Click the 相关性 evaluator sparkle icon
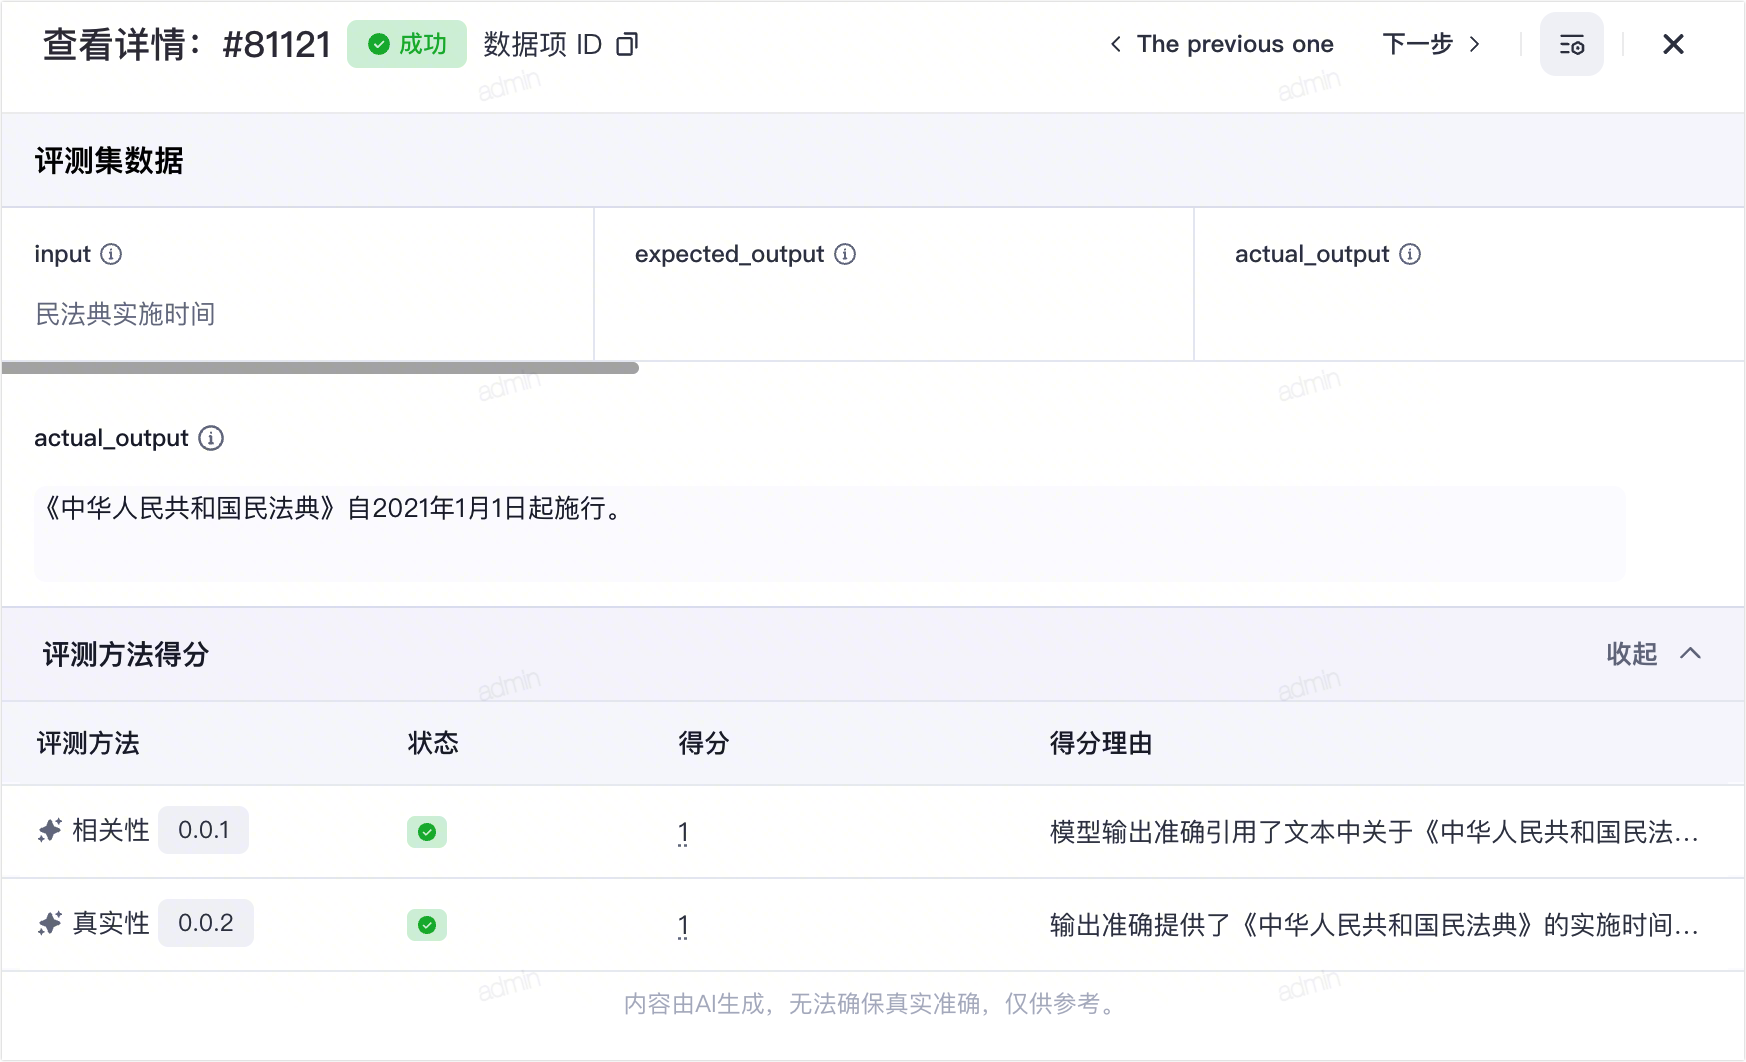This screenshot has height=1062, width=1746. click(x=50, y=830)
